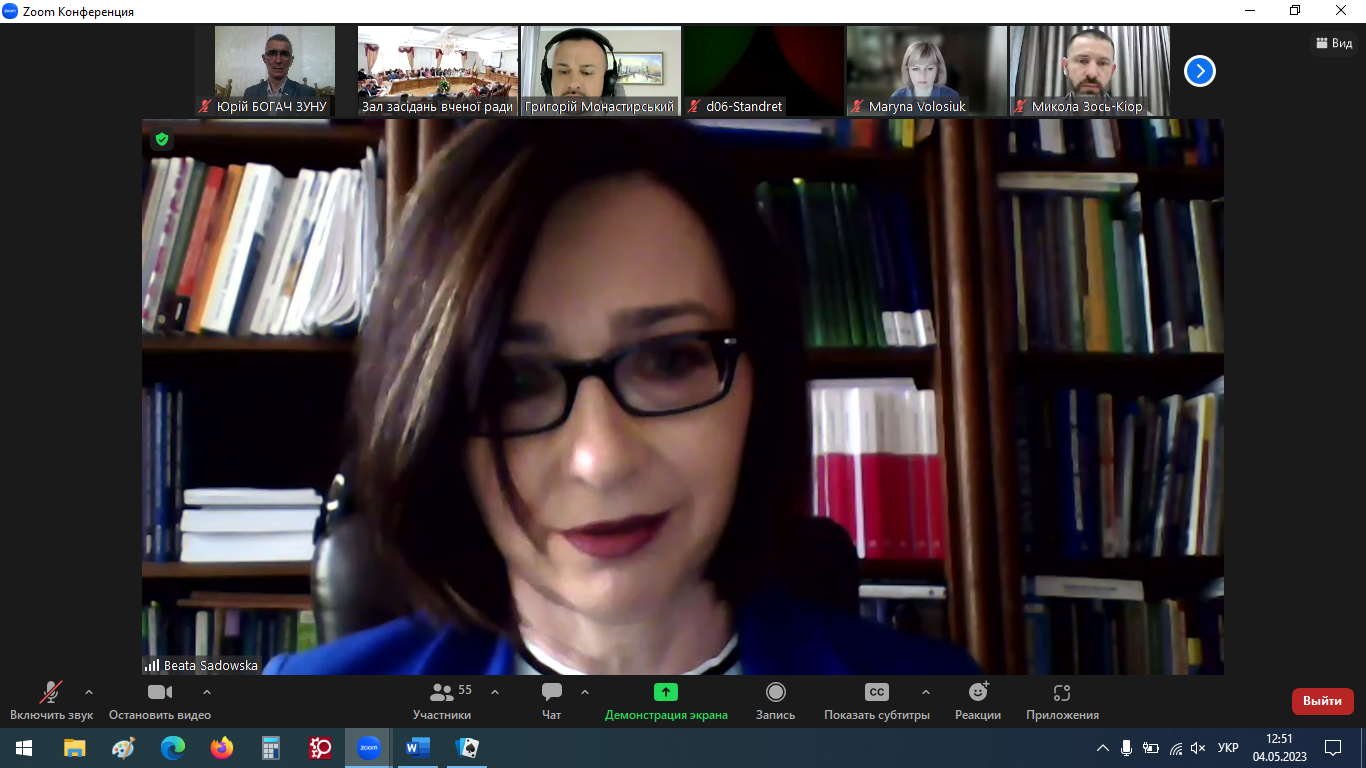Open Calculator from taskbar
The height and width of the screenshot is (768, 1366).
[x=270, y=747]
